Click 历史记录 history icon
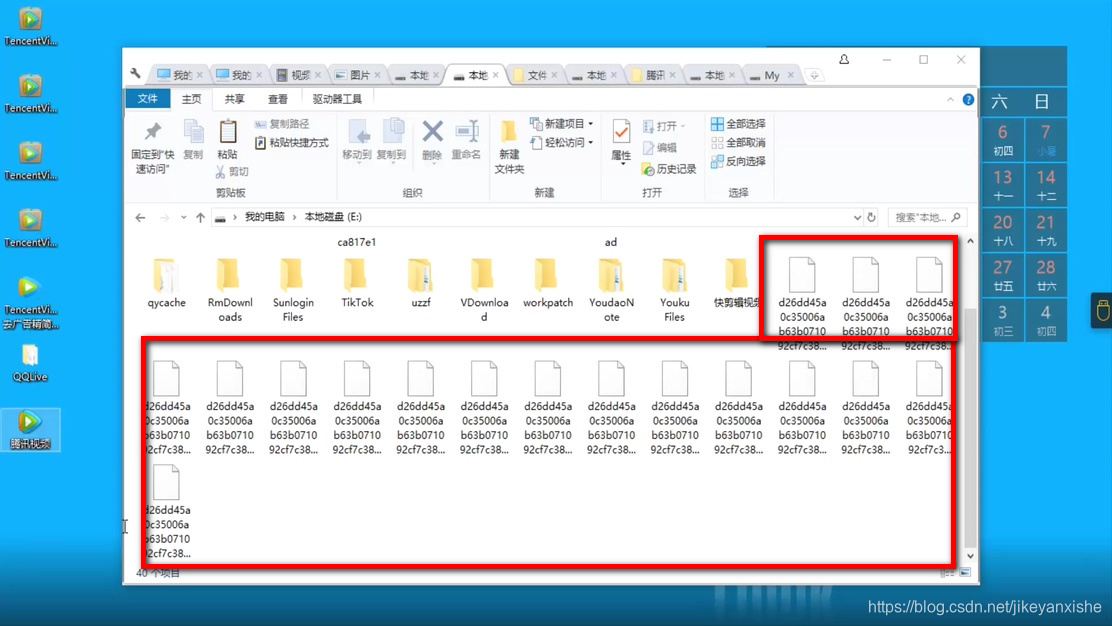1112x626 pixels. coord(669,169)
